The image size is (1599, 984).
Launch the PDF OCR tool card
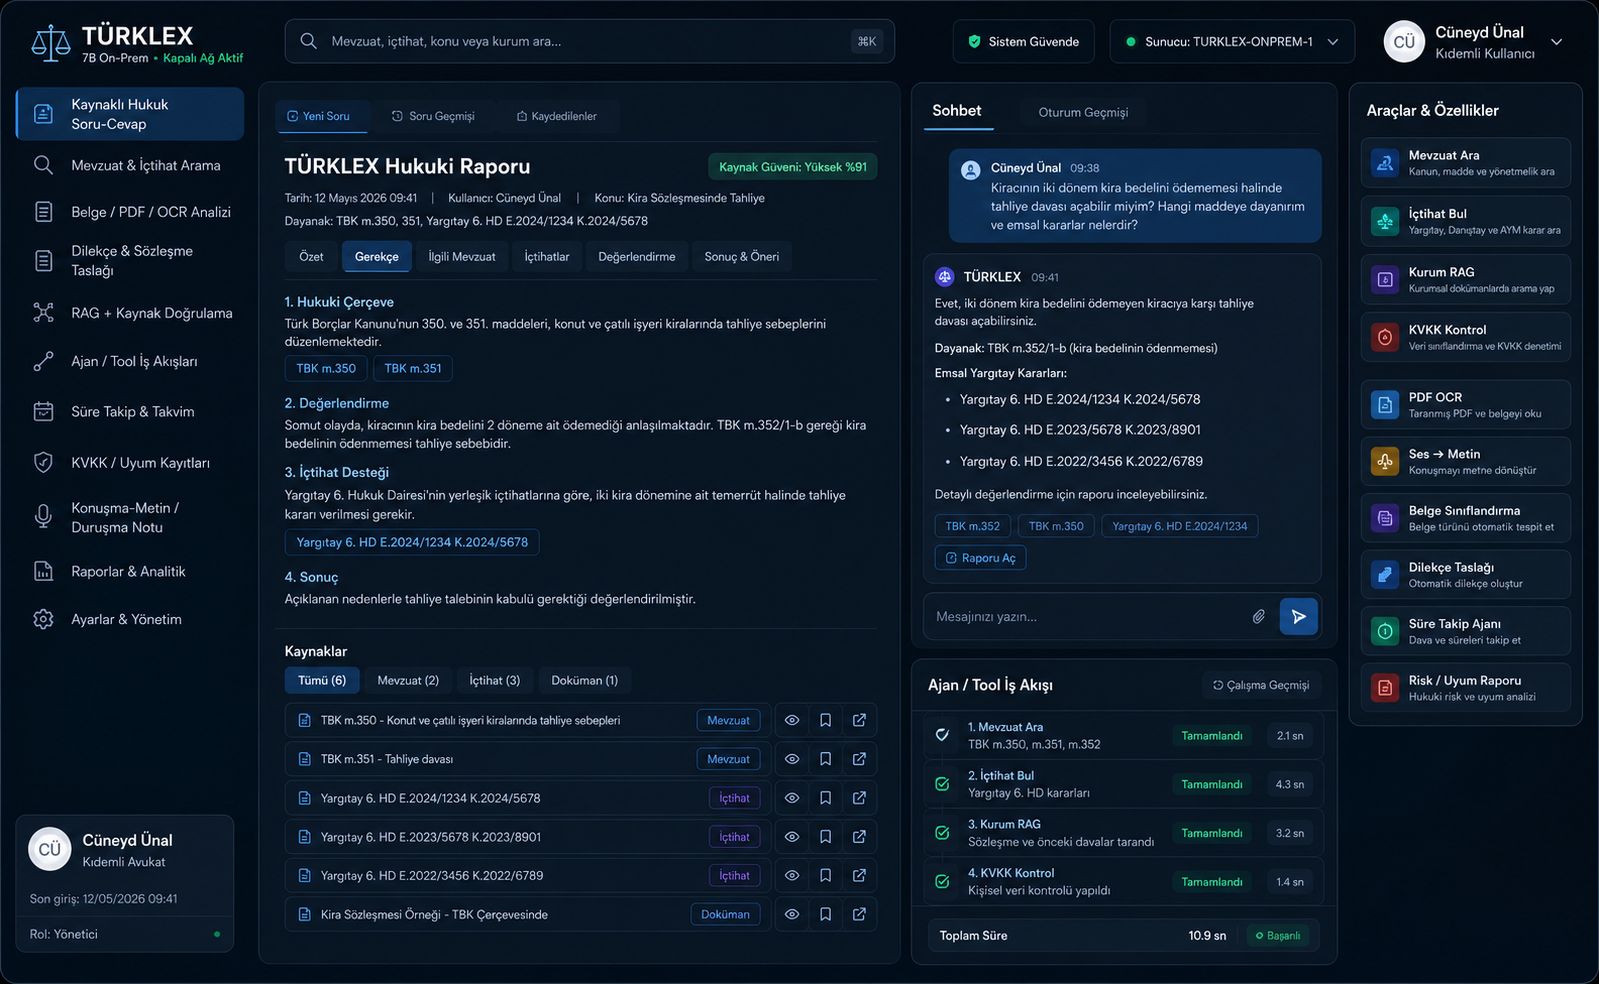pos(1465,405)
